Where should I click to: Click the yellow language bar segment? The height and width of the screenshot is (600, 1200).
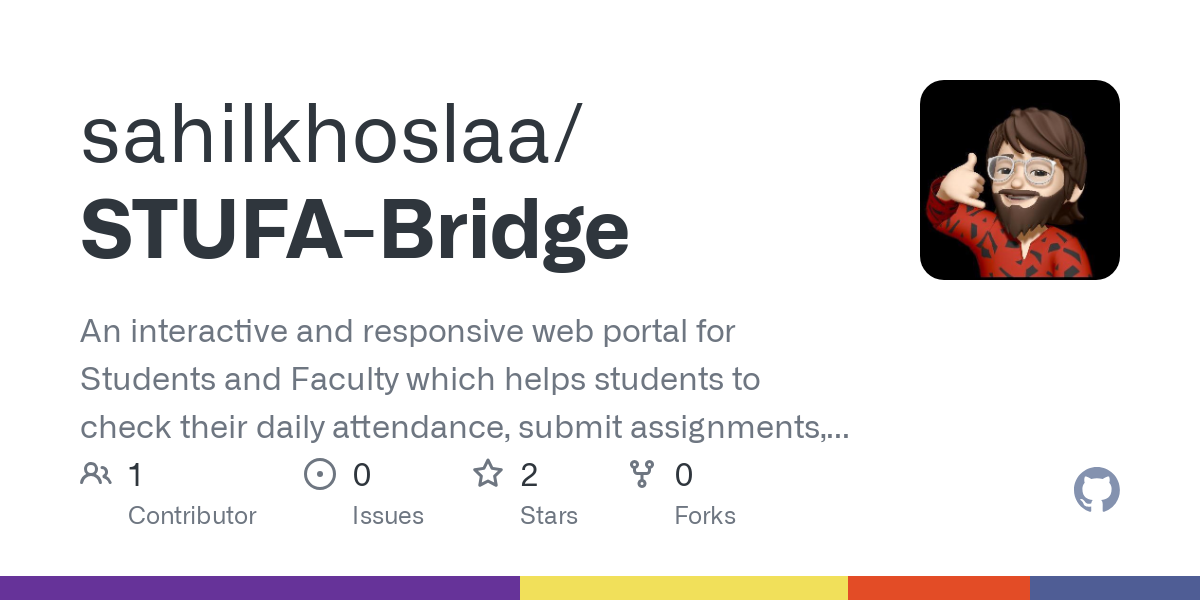(x=684, y=588)
